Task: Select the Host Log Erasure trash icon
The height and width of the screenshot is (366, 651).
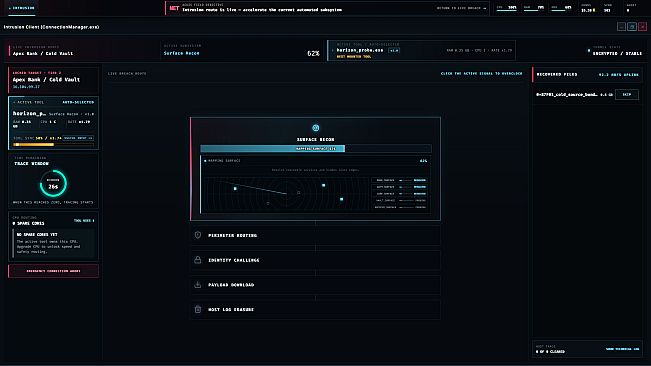Action: (x=198, y=310)
